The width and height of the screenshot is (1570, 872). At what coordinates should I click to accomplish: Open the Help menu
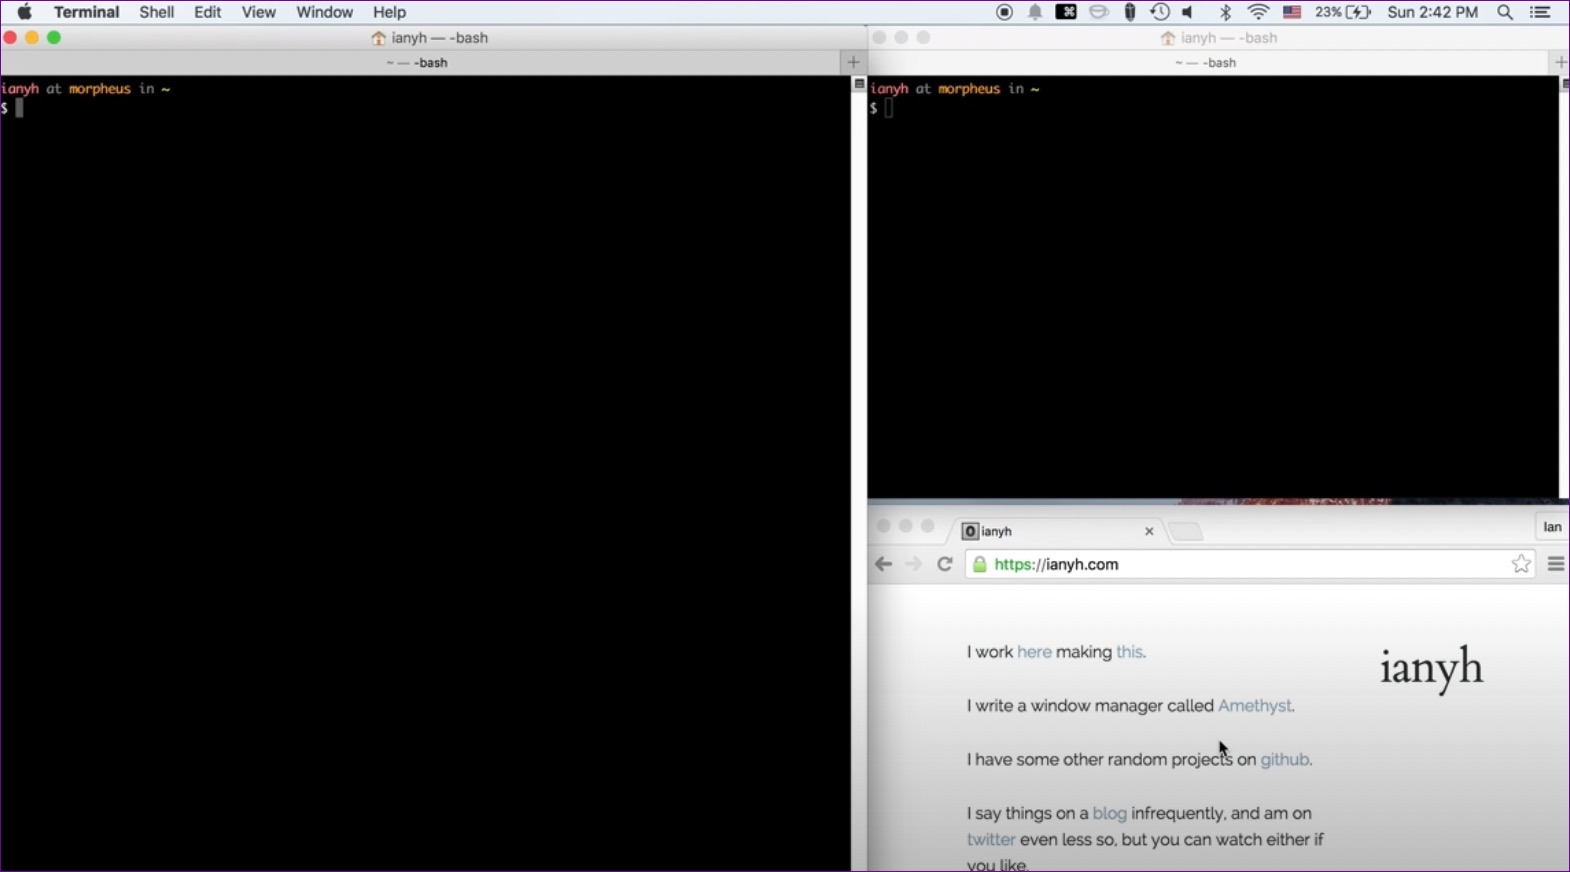(x=389, y=12)
